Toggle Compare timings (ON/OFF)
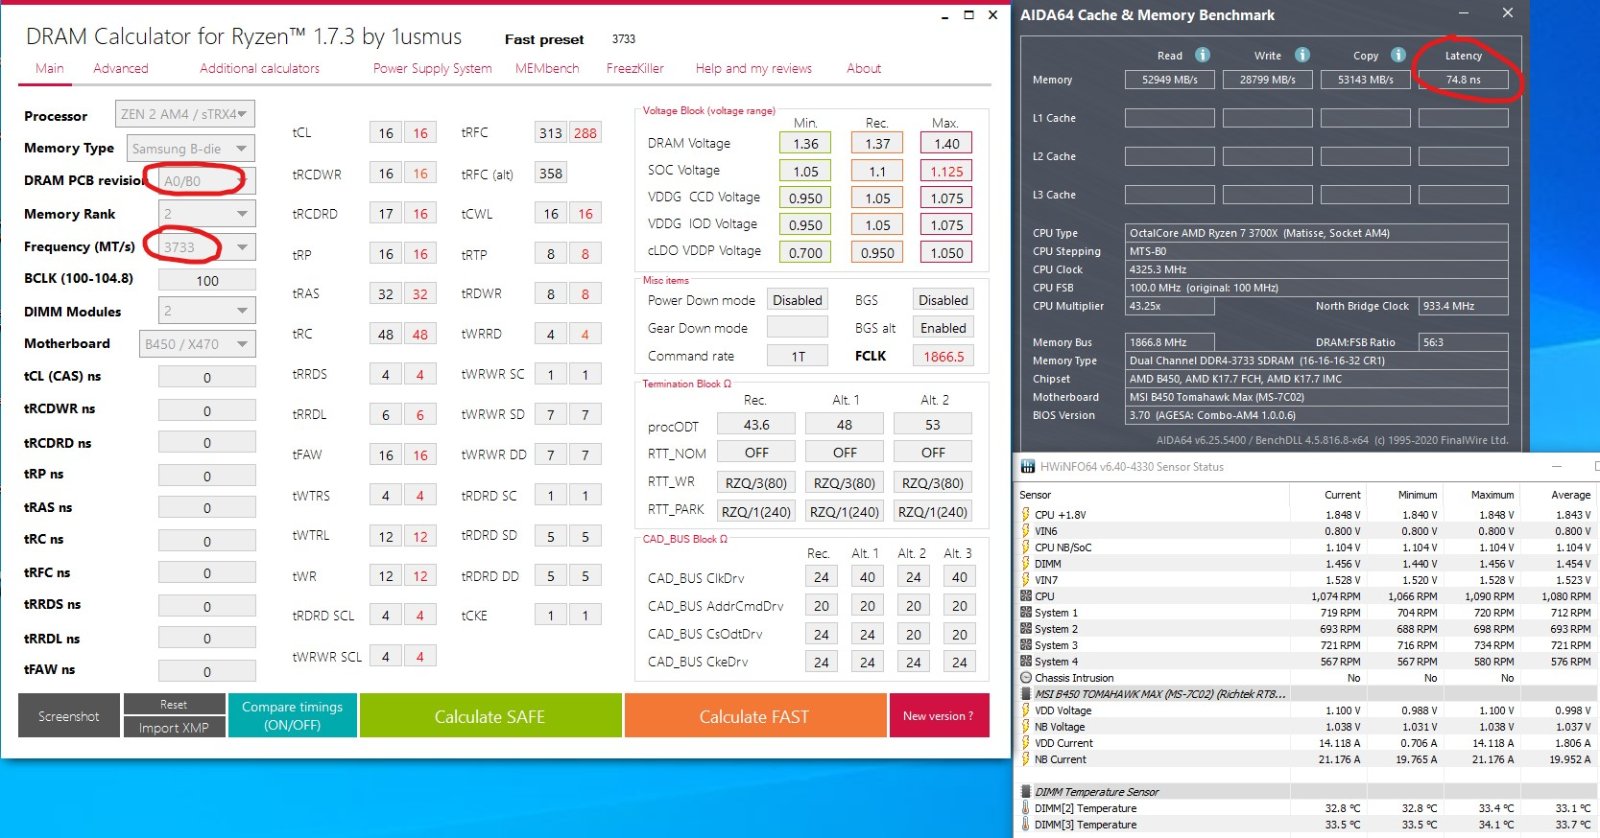The height and width of the screenshot is (838, 1600). (292, 716)
